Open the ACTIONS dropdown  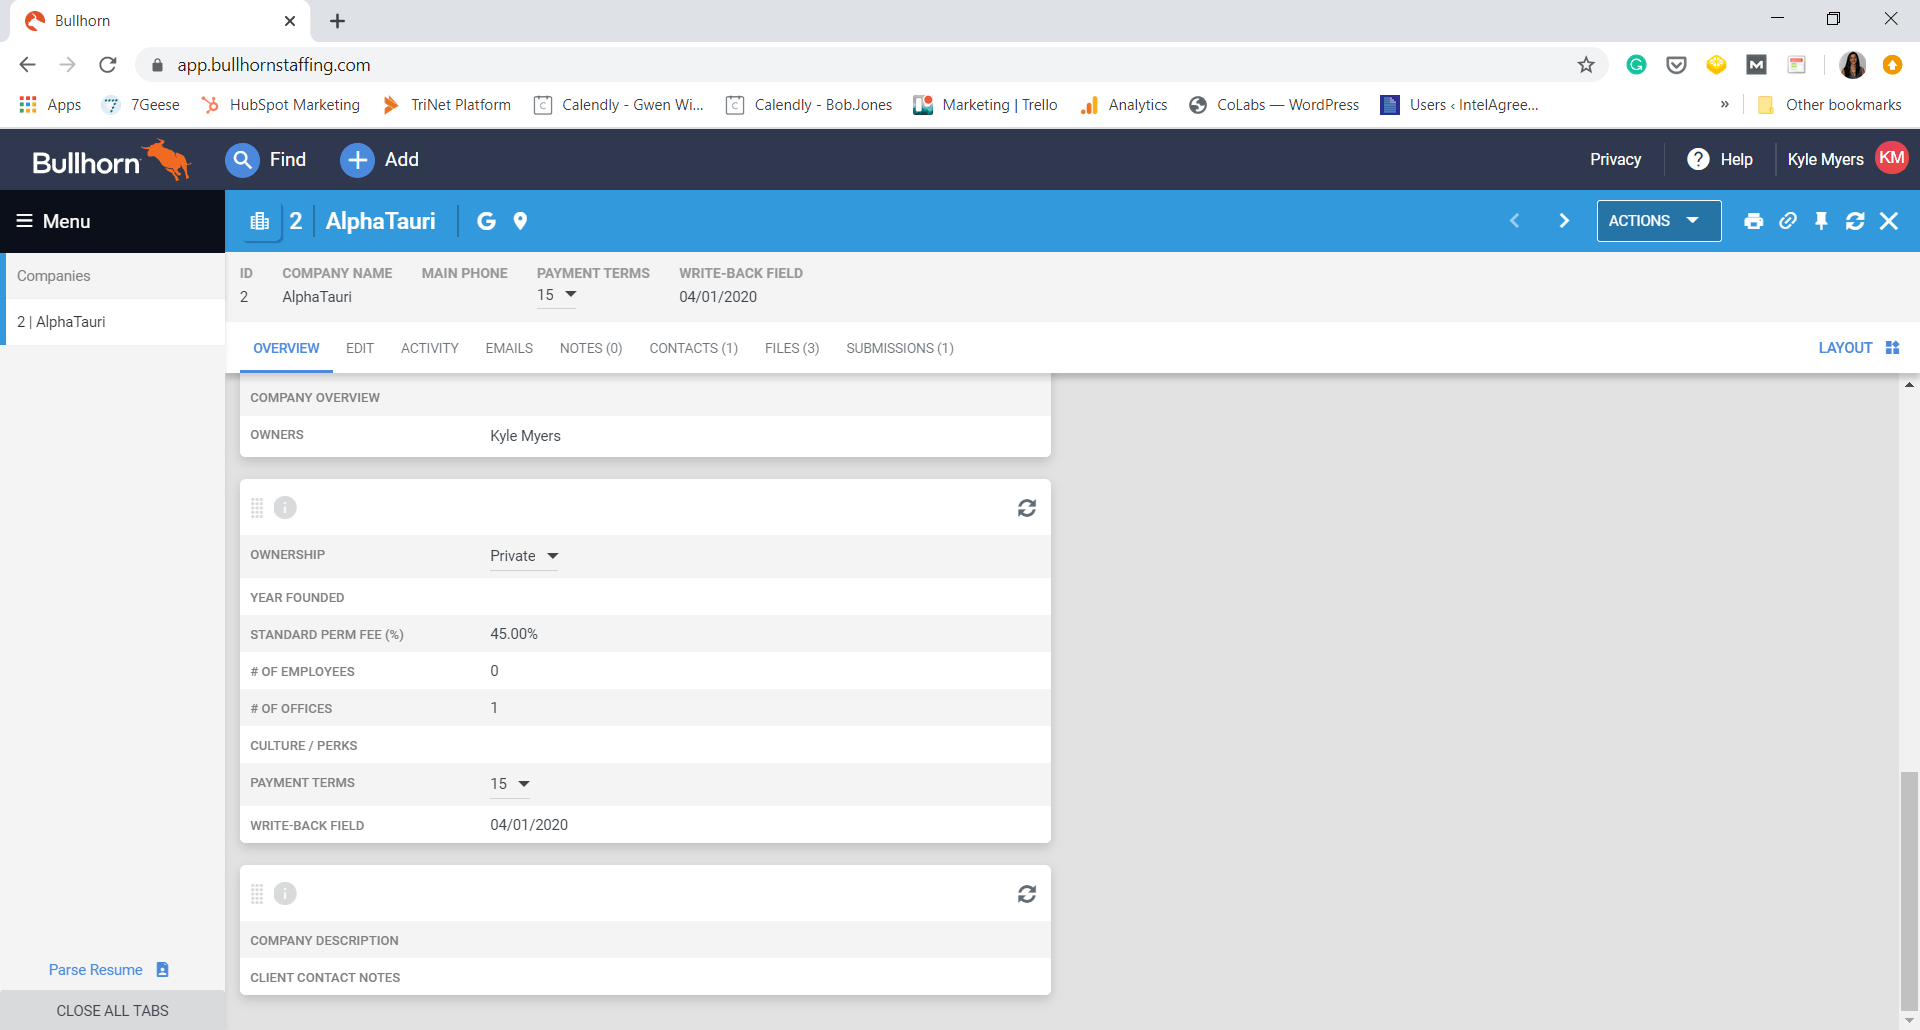pyautogui.click(x=1657, y=221)
